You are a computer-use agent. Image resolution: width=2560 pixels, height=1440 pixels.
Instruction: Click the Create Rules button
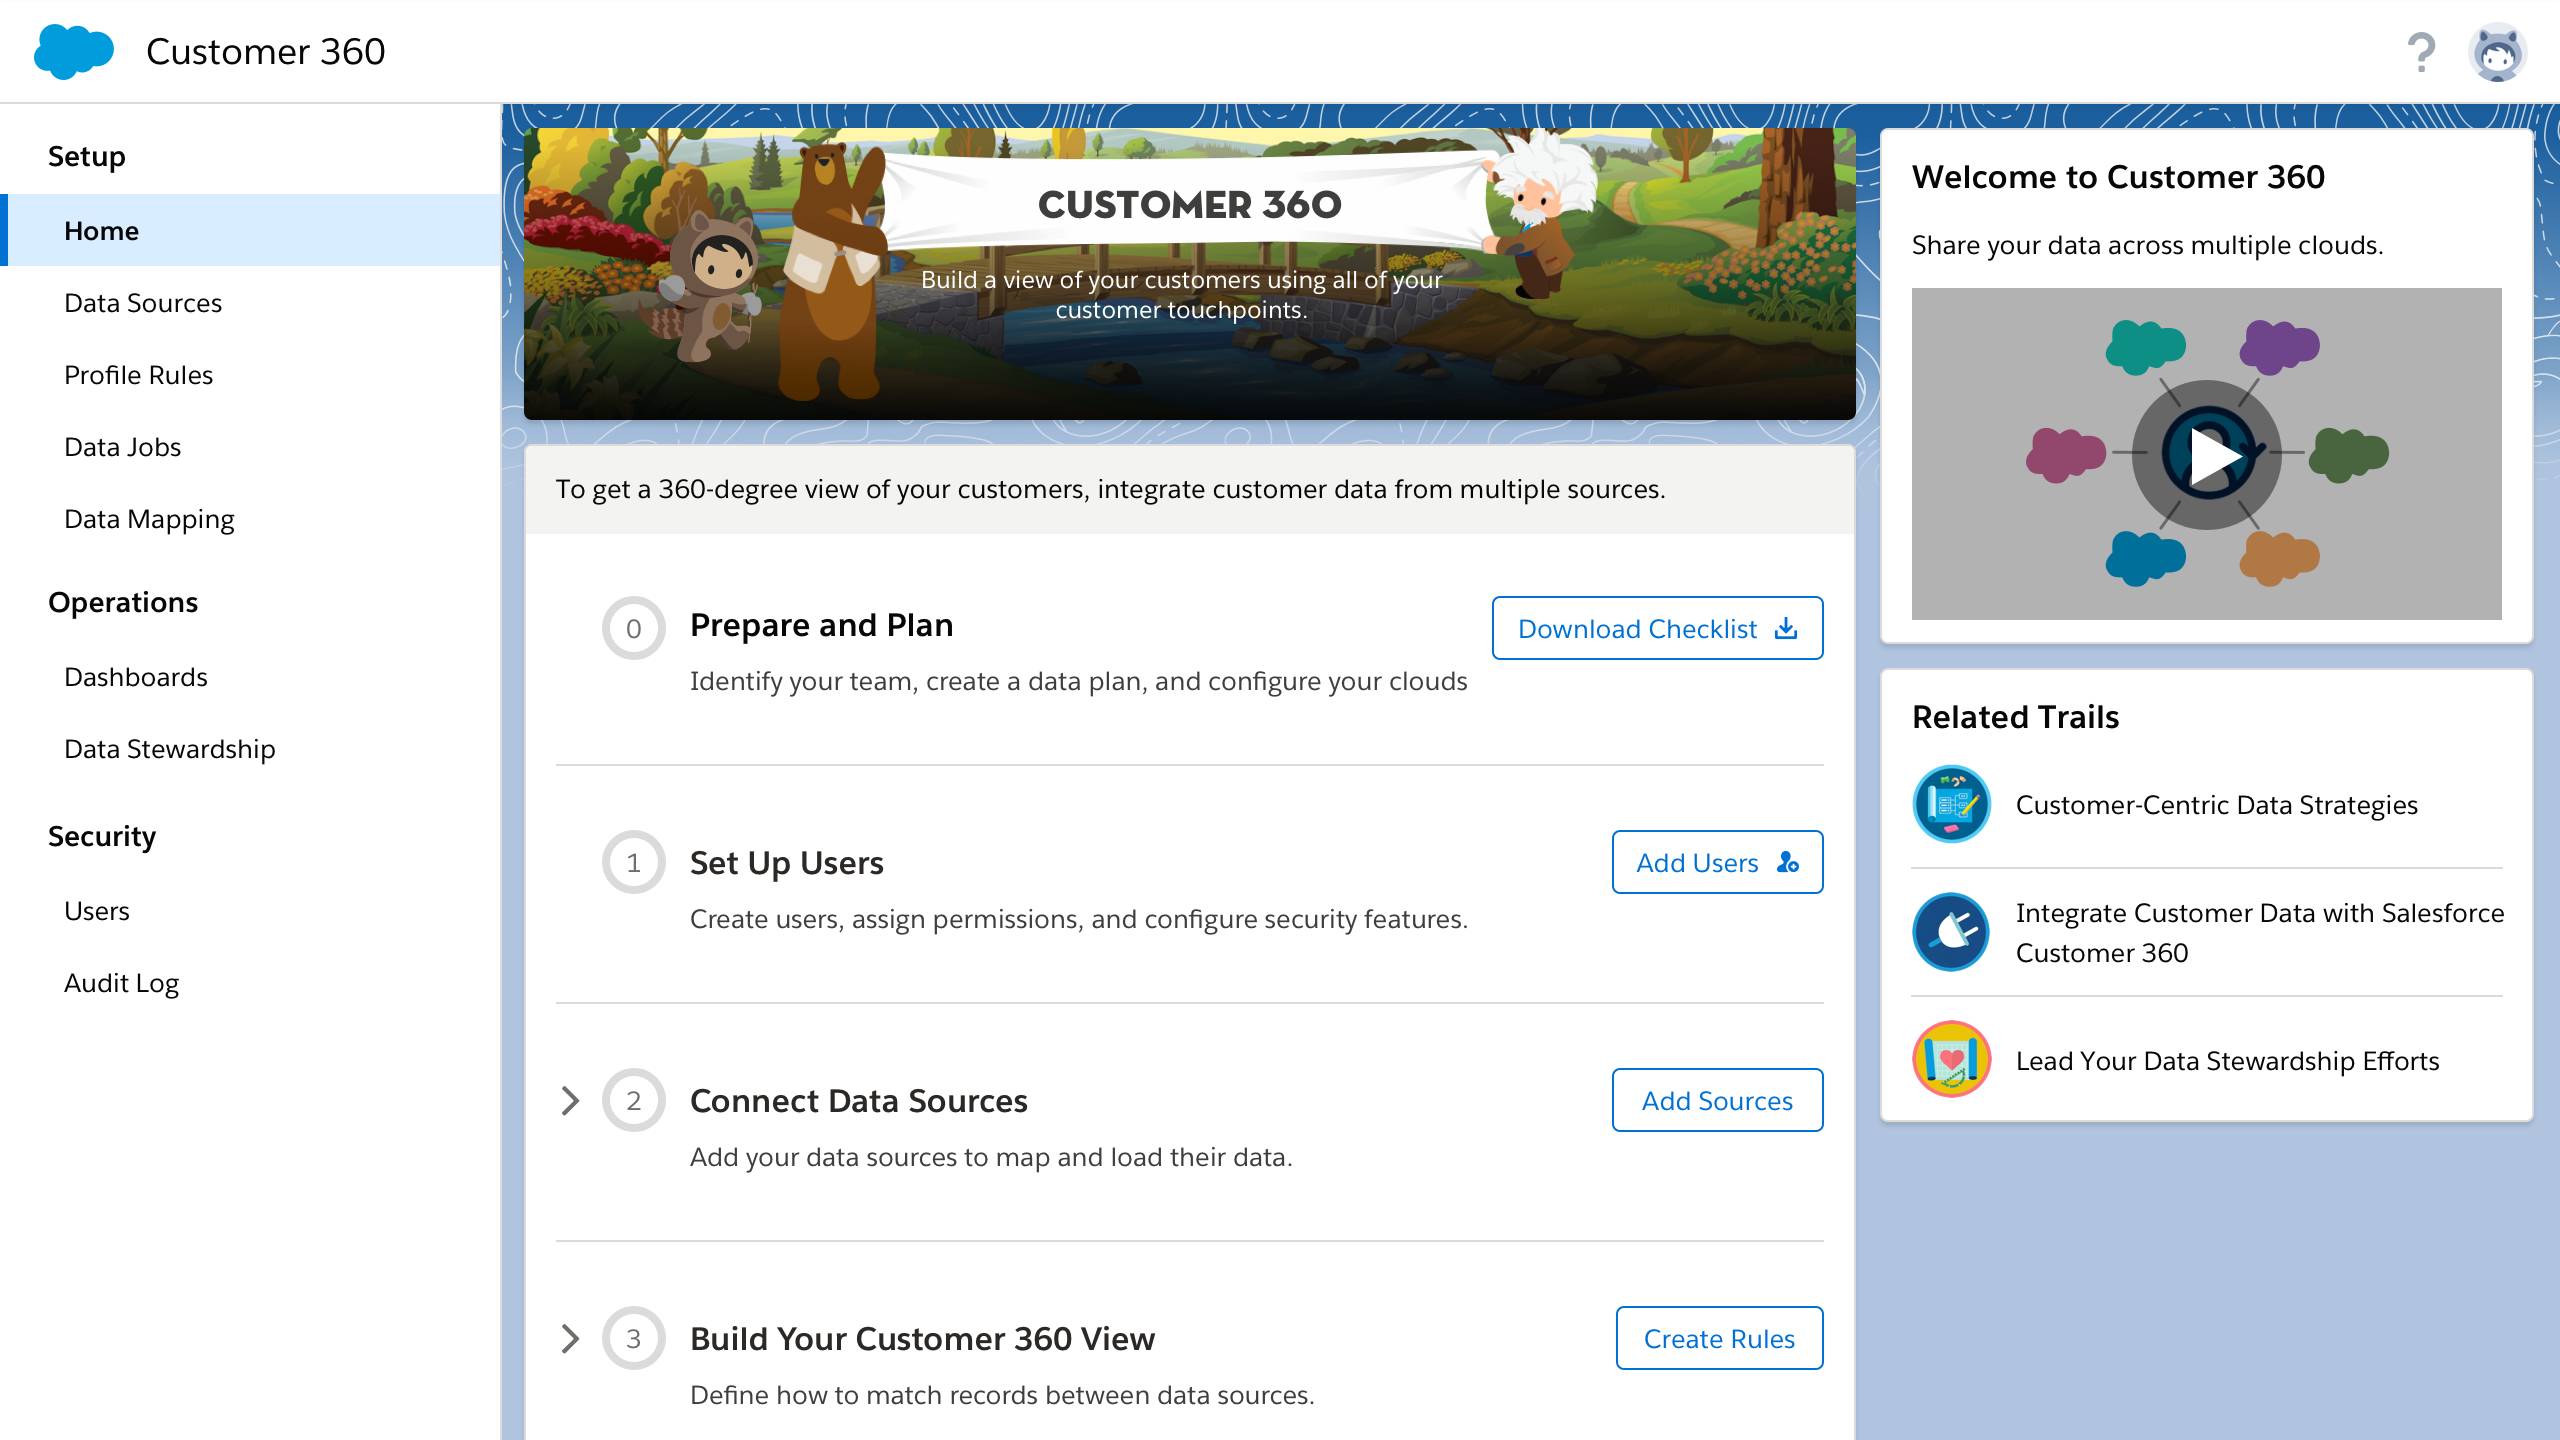[1719, 1338]
